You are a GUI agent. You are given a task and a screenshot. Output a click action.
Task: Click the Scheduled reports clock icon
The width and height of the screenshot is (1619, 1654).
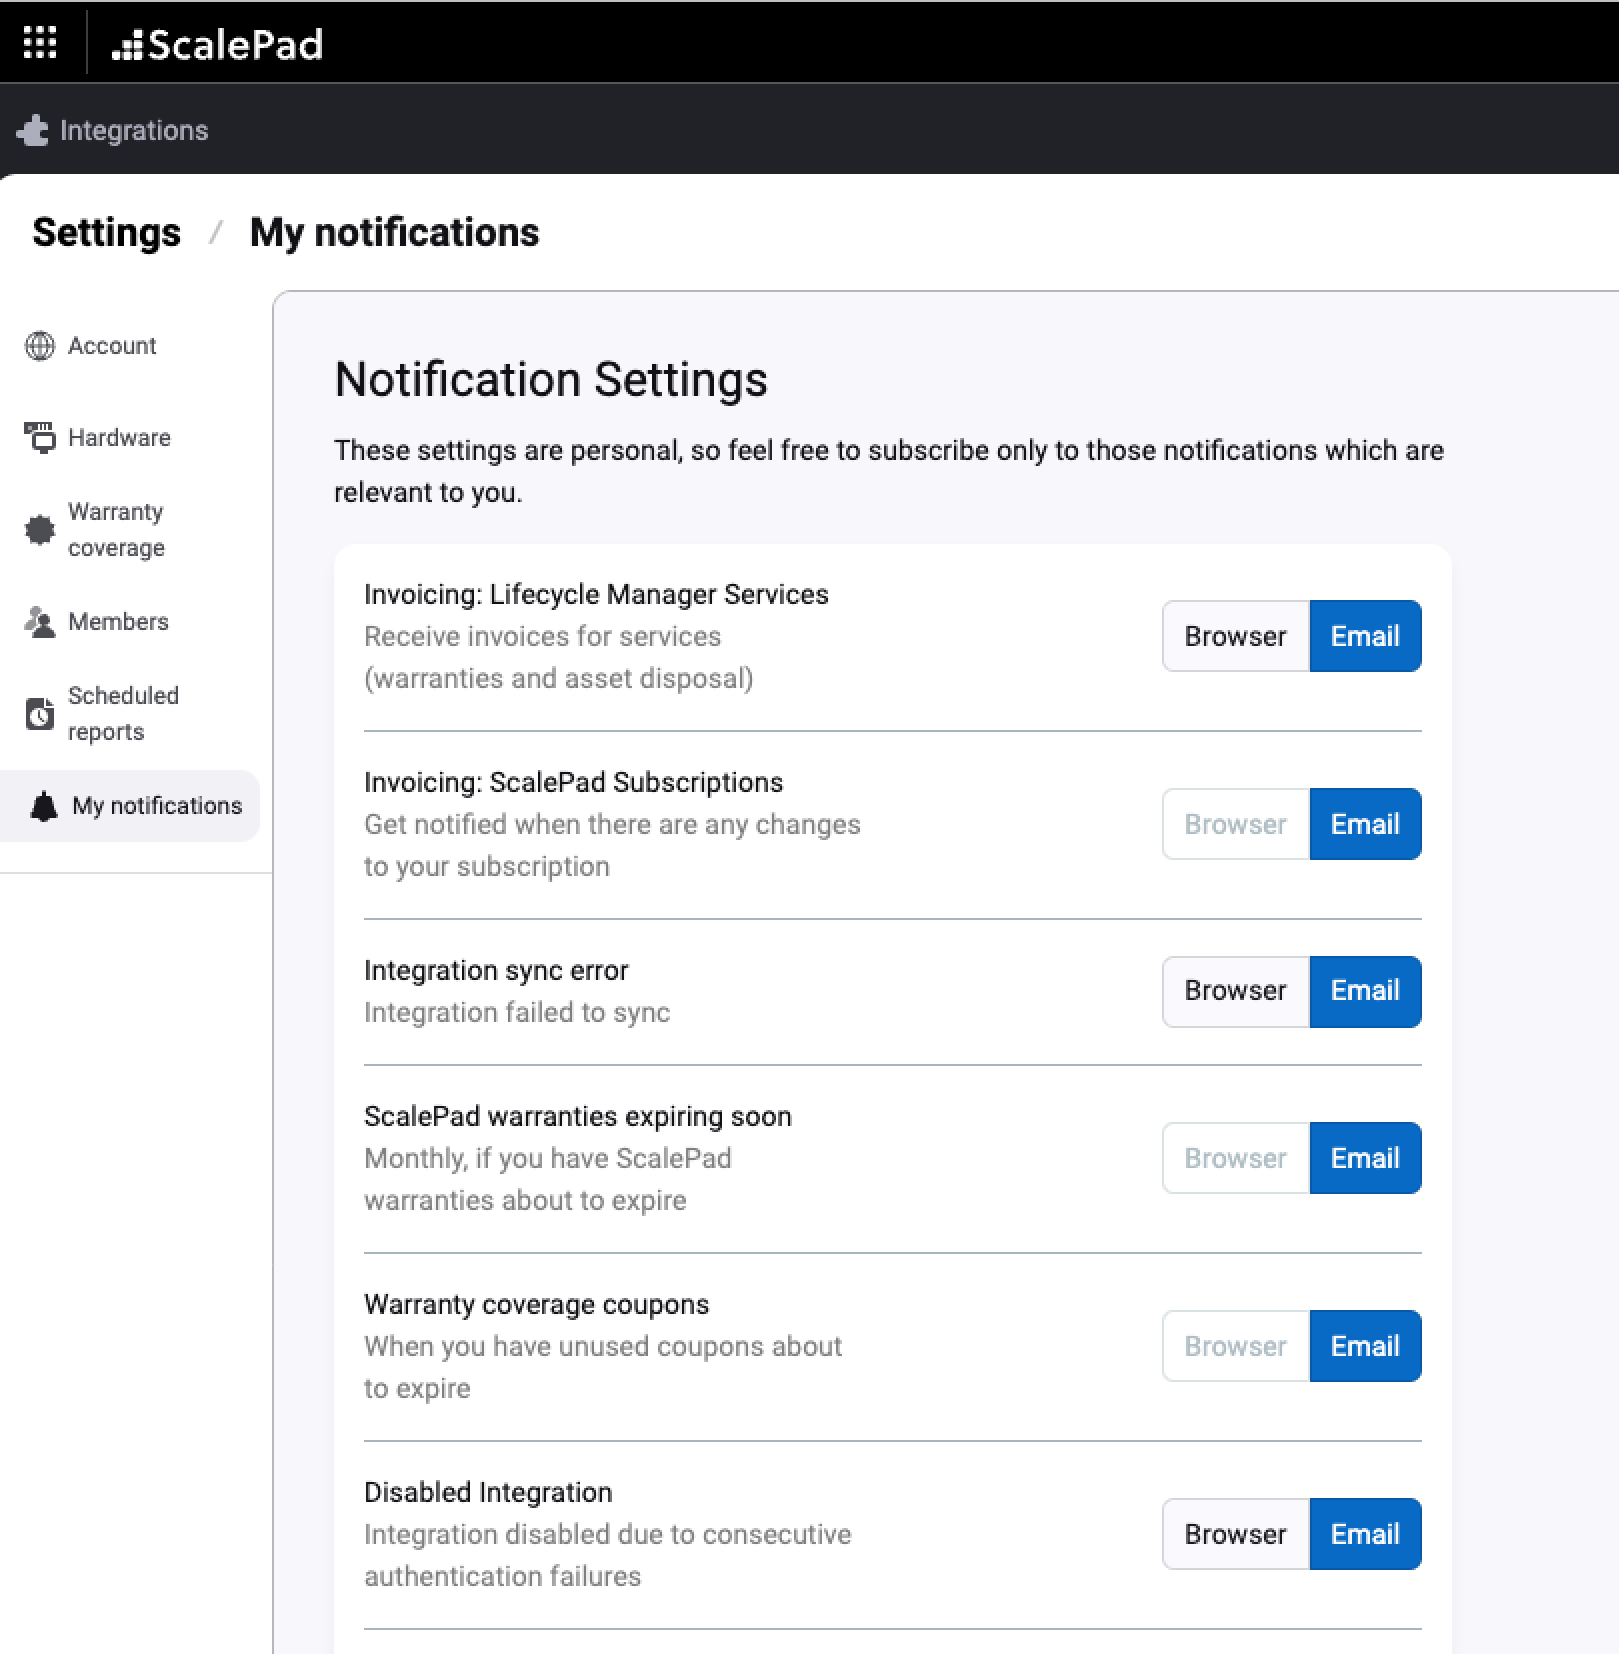[x=40, y=714]
